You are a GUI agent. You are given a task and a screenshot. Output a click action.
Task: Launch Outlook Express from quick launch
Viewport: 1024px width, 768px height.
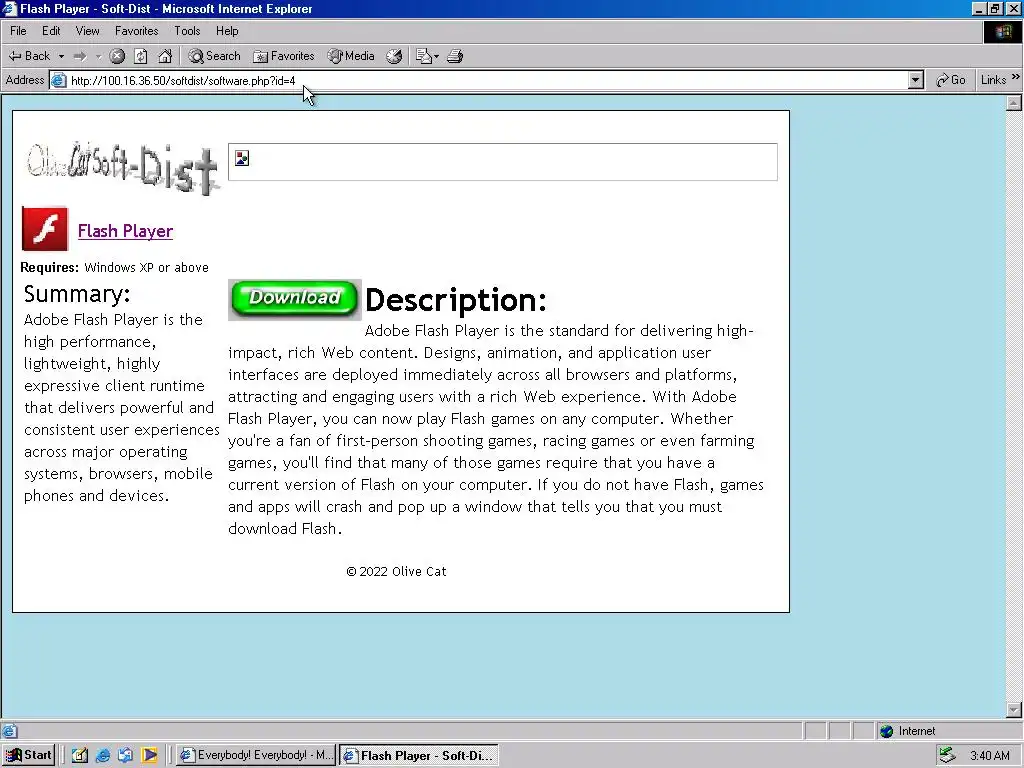click(x=125, y=755)
